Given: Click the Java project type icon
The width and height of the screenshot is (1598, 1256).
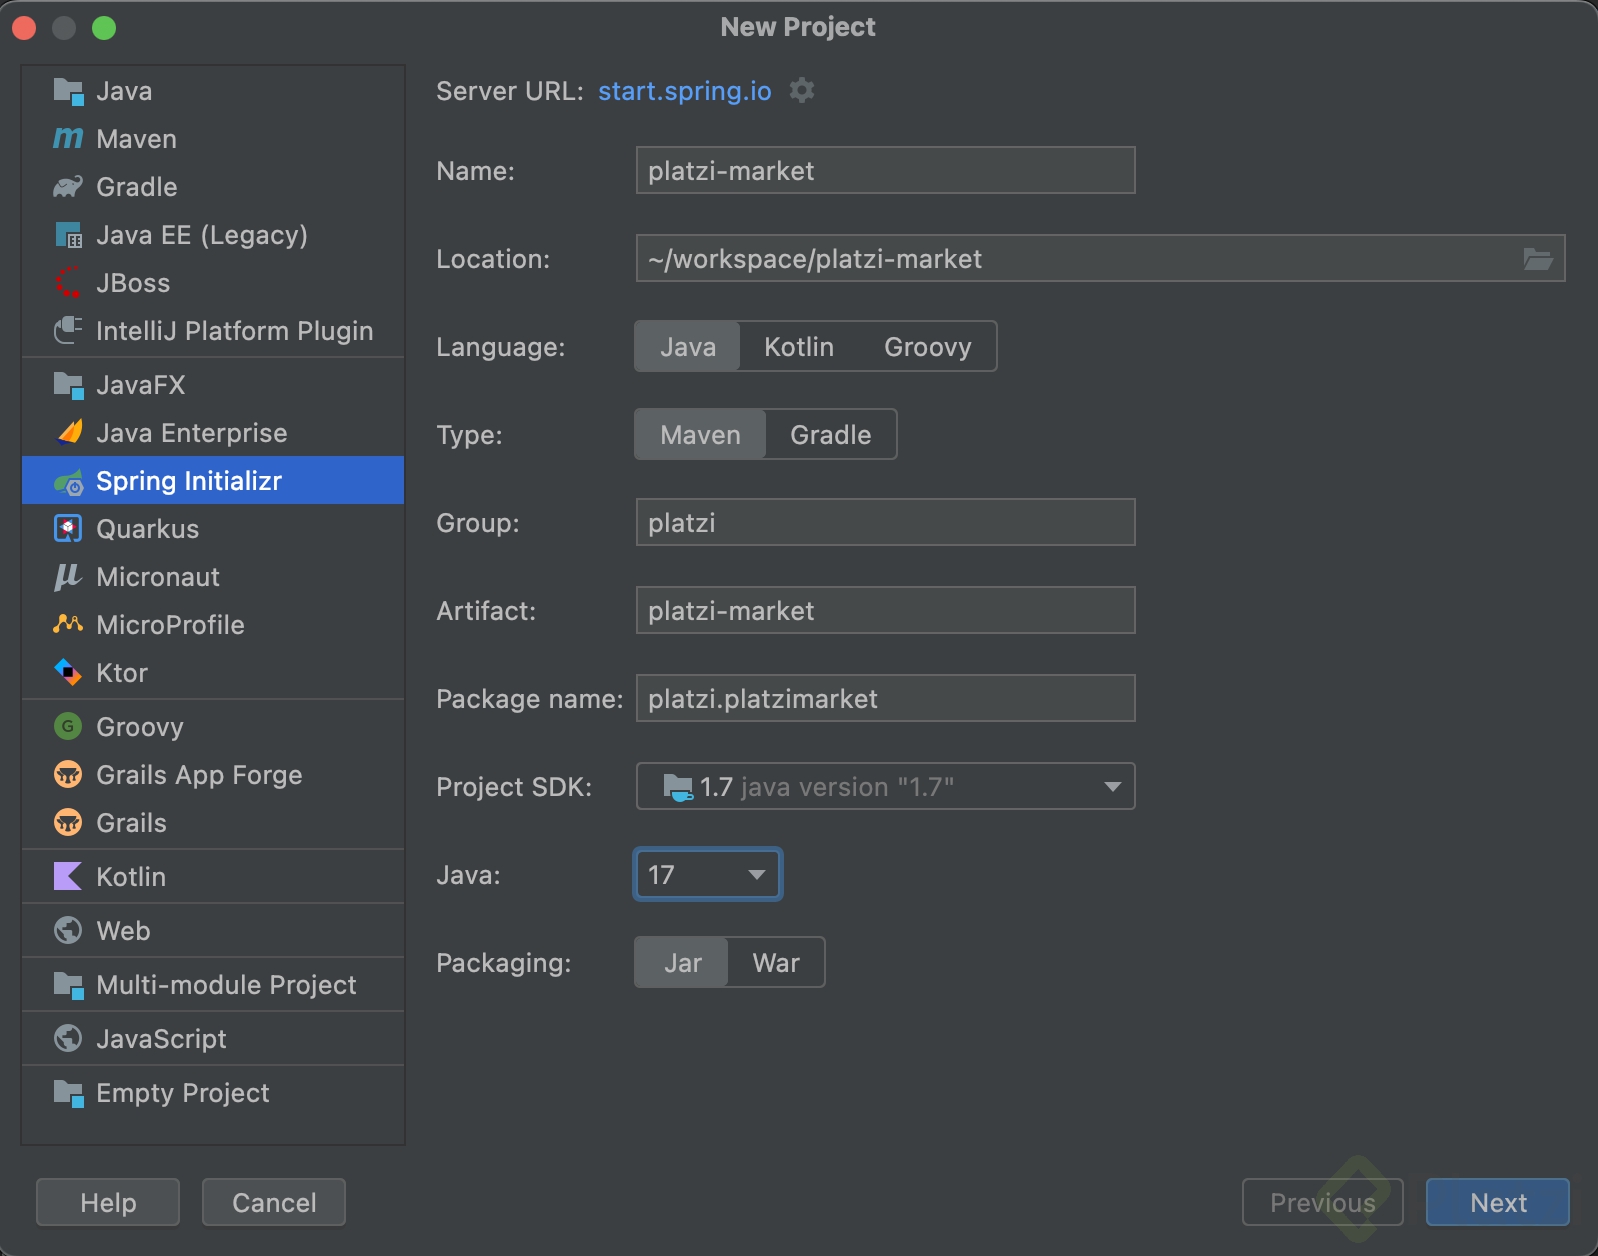Looking at the screenshot, I should (68, 91).
